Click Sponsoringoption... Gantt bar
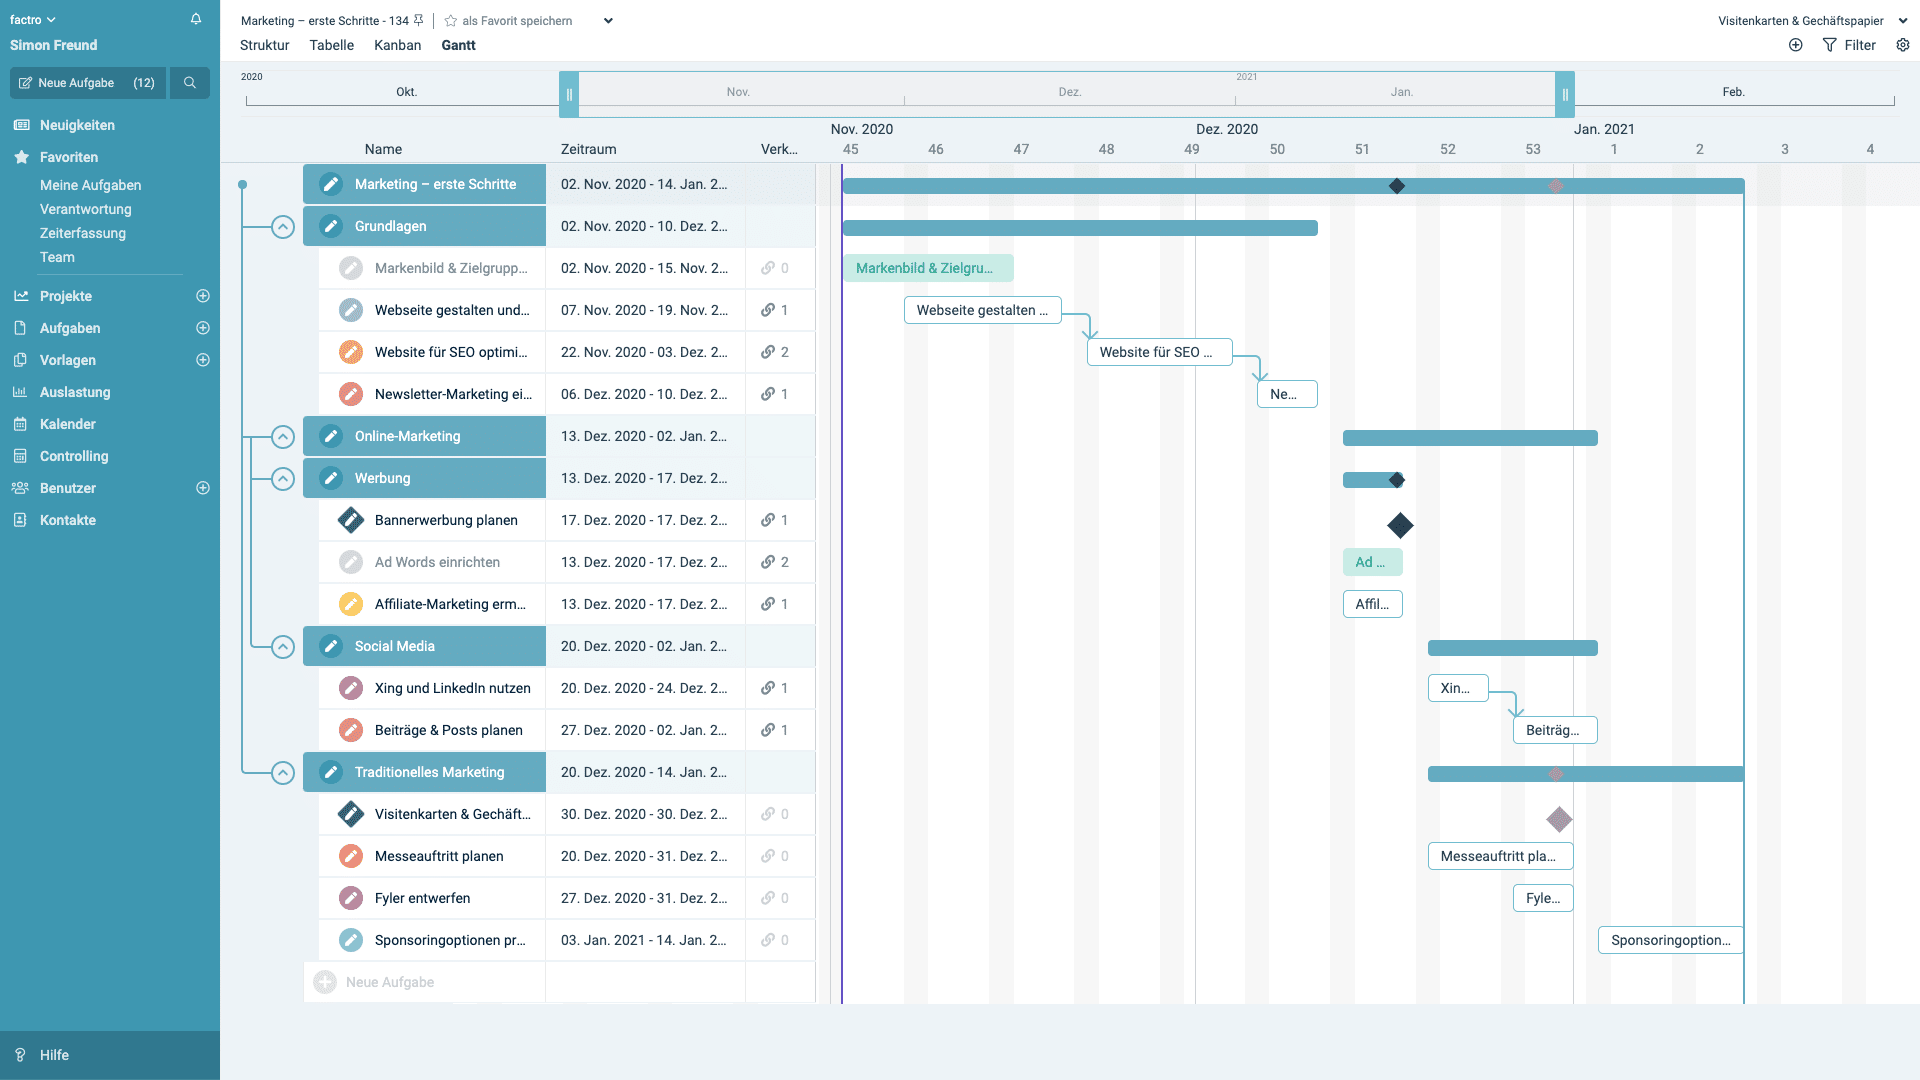The height and width of the screenshot is (1080, 1920). (x=1670, y=940)
